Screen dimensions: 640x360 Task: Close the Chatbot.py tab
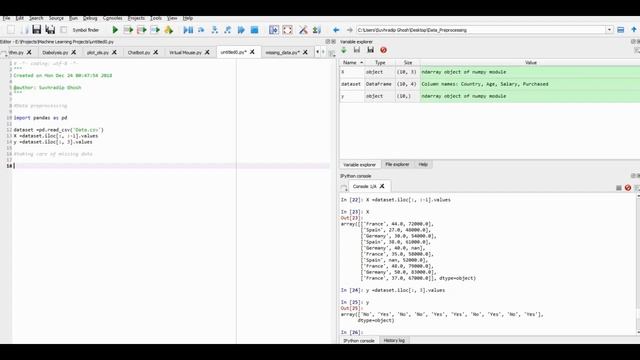coord(156,52)
